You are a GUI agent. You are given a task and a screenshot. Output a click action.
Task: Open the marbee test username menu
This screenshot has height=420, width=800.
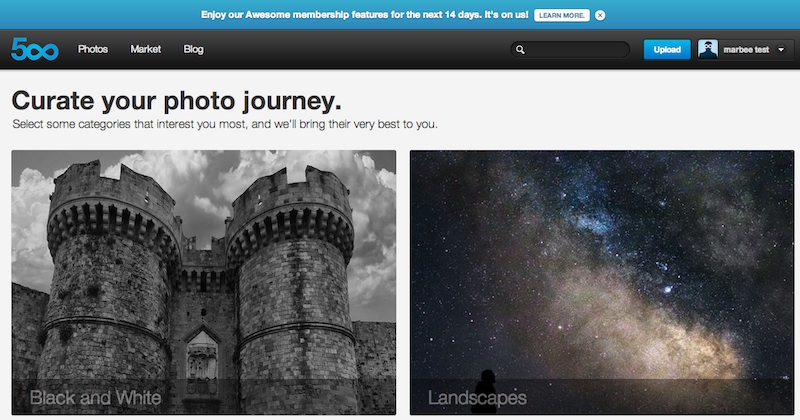coord(746,50)
